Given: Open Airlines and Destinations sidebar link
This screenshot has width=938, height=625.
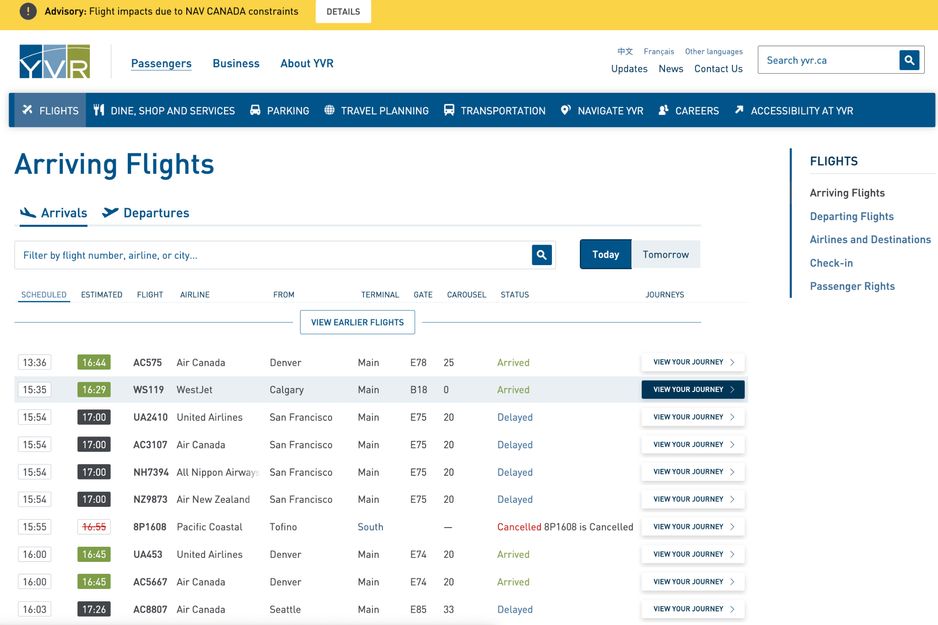Looking at the screenshot, I should [x=870, y=240].
